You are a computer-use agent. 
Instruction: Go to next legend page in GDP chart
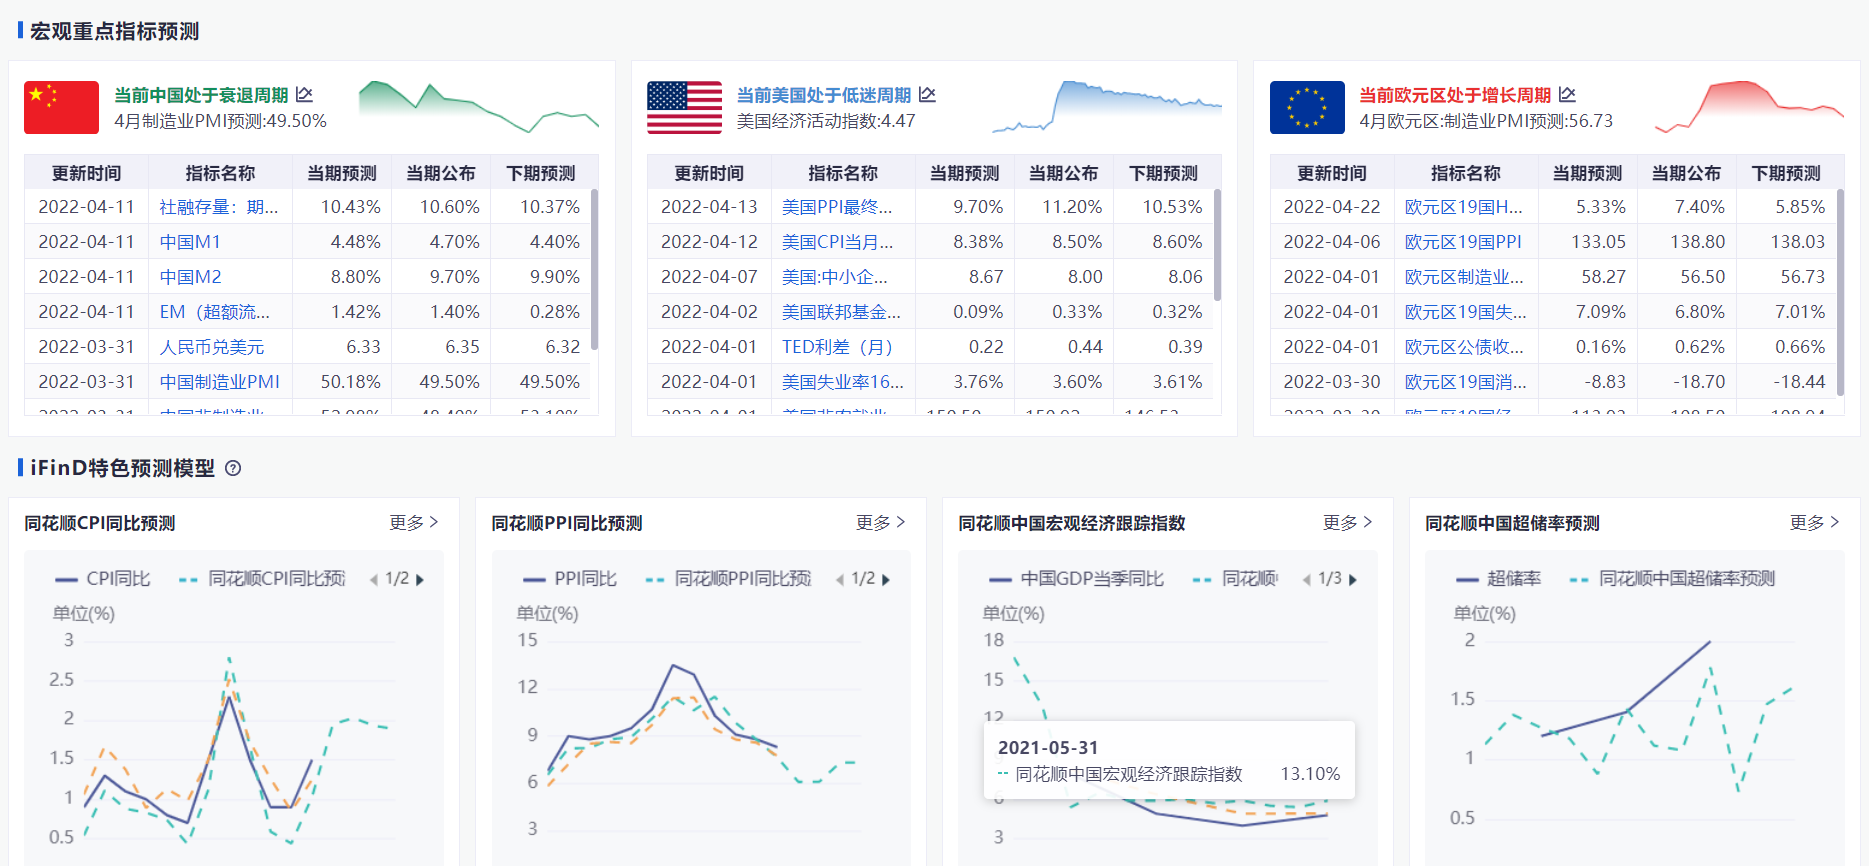tap(1353, 579)
